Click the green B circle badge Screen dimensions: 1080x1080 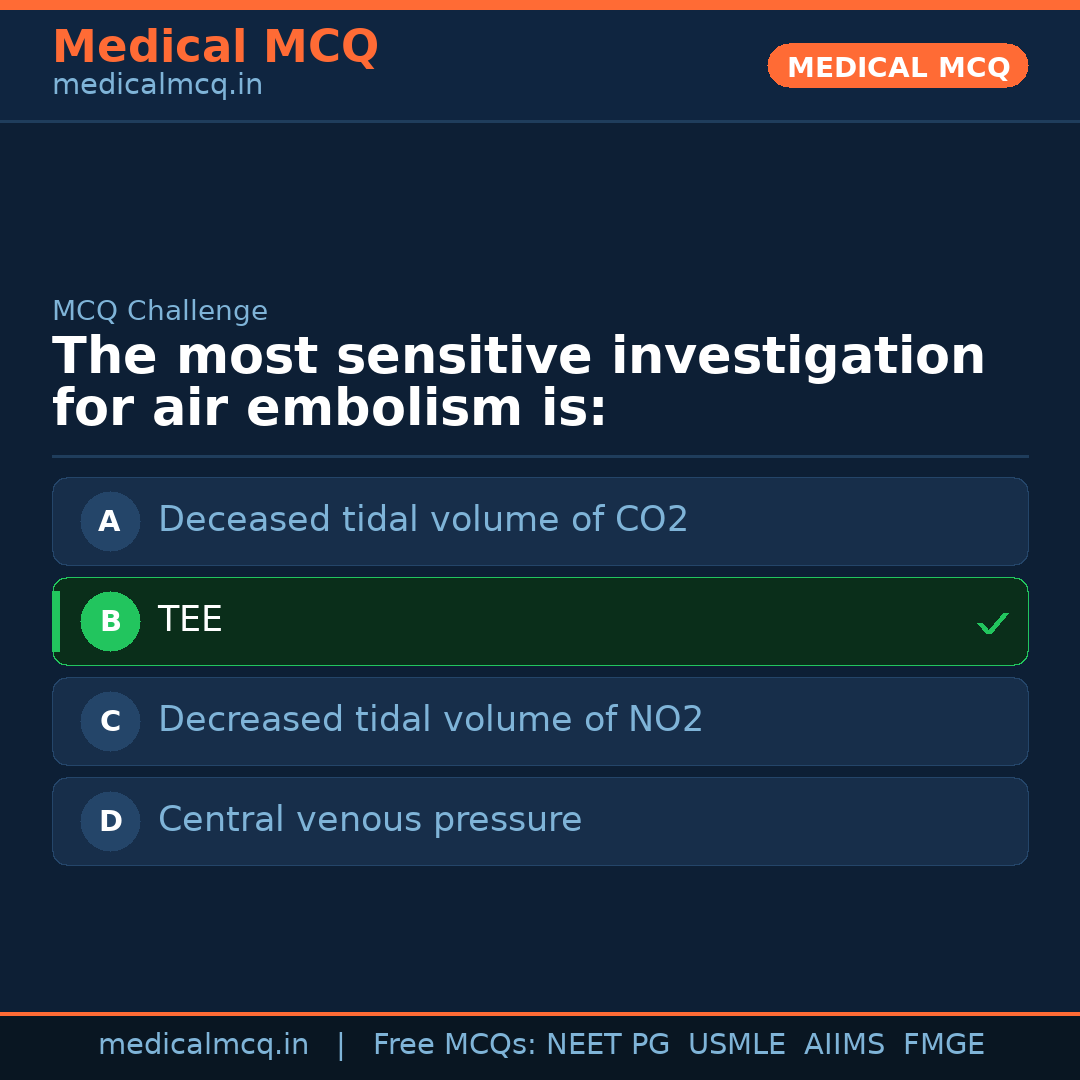[x=110, y=621]
